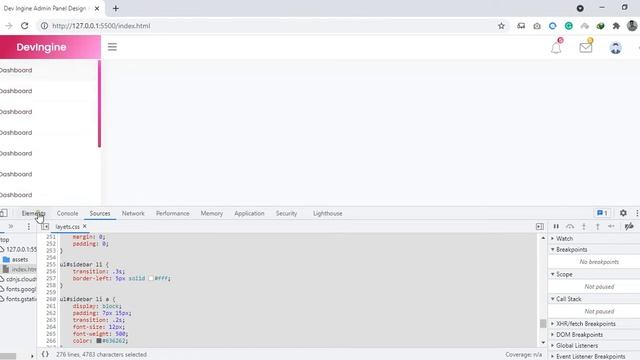Switch to the Console tab
Viewport: 640px width, 360px height.
coord(67,213)
